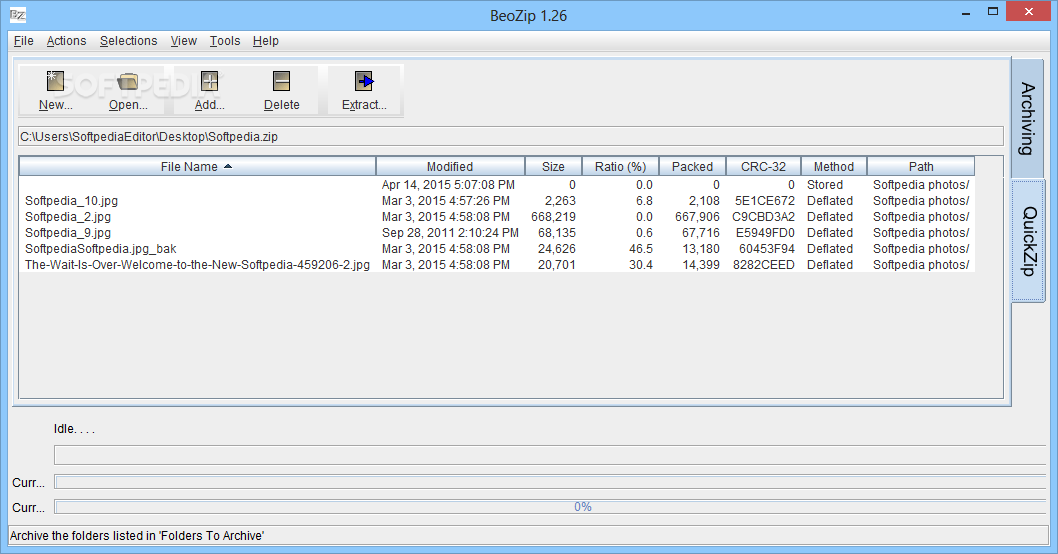Open the Actions menu

coord(66,40)
